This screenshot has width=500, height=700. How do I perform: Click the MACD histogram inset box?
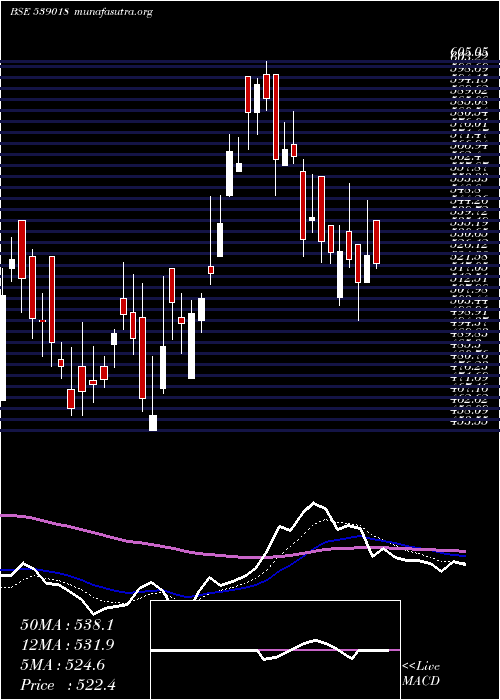(275, 650)
